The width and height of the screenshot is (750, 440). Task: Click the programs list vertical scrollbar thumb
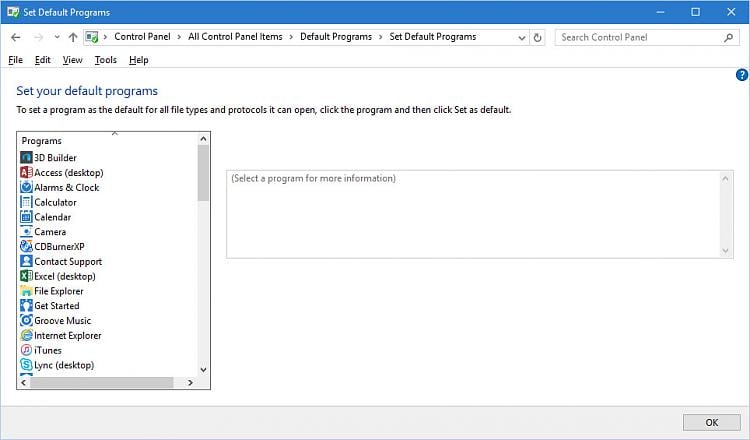203,173
